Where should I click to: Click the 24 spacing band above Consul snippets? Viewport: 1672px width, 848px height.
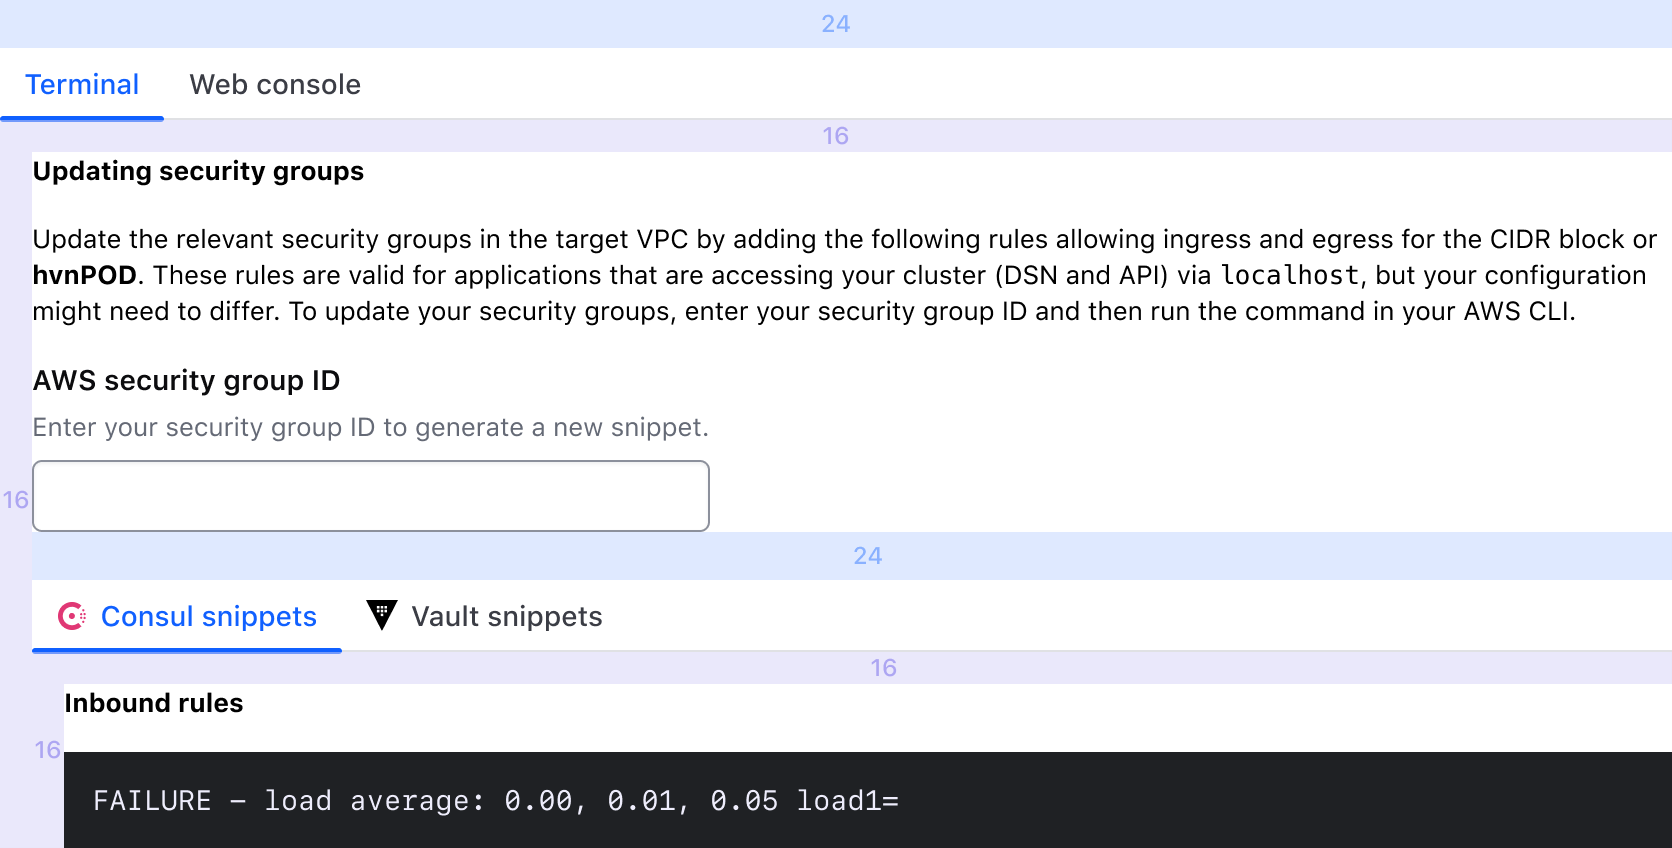click(867, 556)
